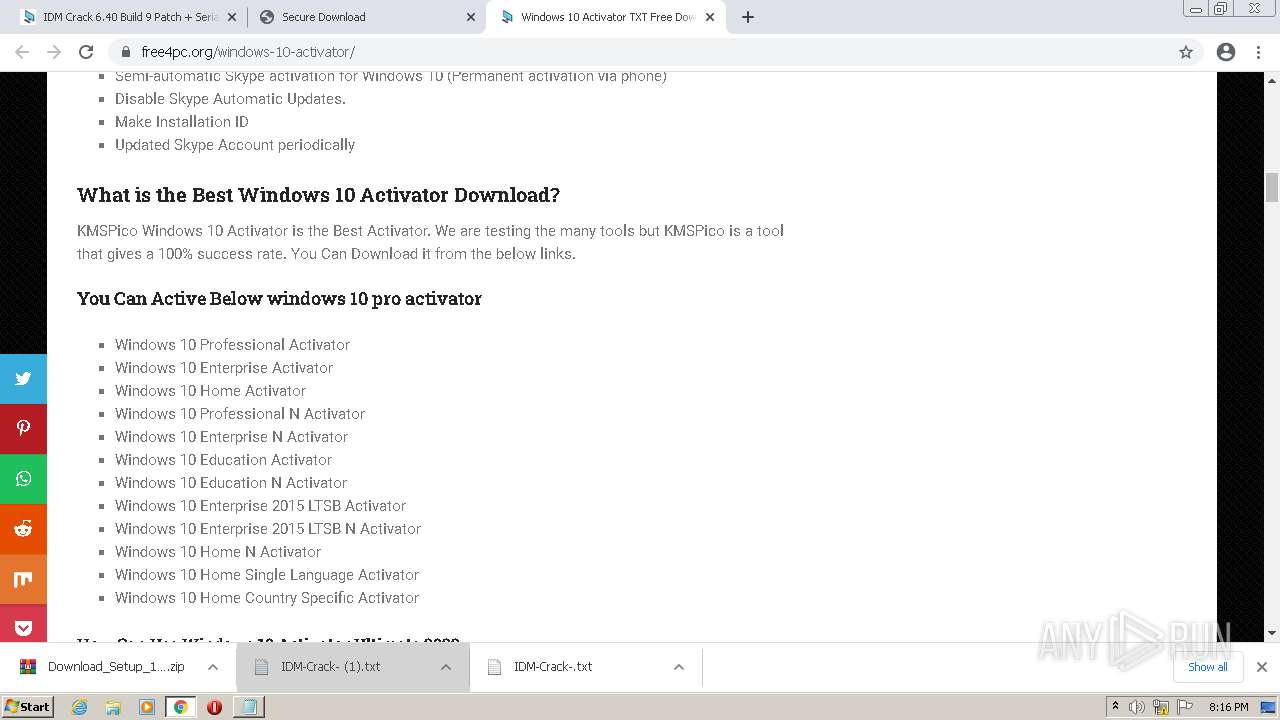Image resolution: width=1280 pixels, height=720 pixels.
Task: Open the media player taskbar icon
Action: (x=147, y=707)
